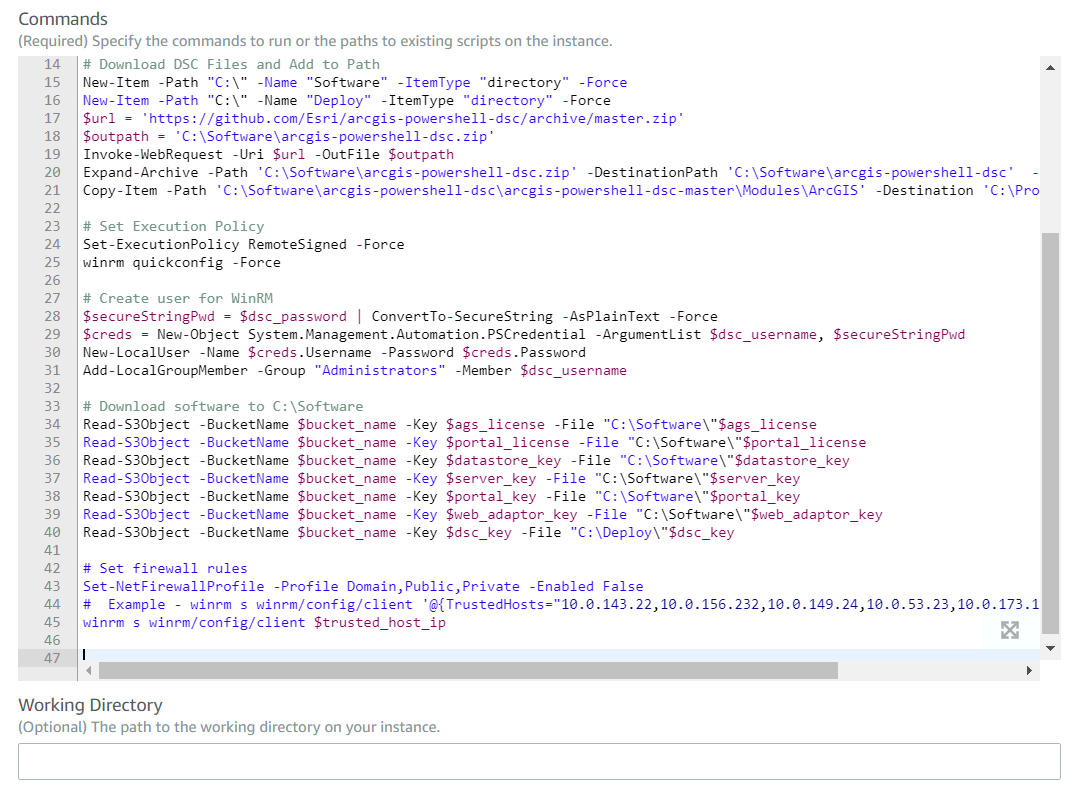Click the horizontal scrollbar right arrow
The image size is (1088, 792).
[x=1030, y=670]
